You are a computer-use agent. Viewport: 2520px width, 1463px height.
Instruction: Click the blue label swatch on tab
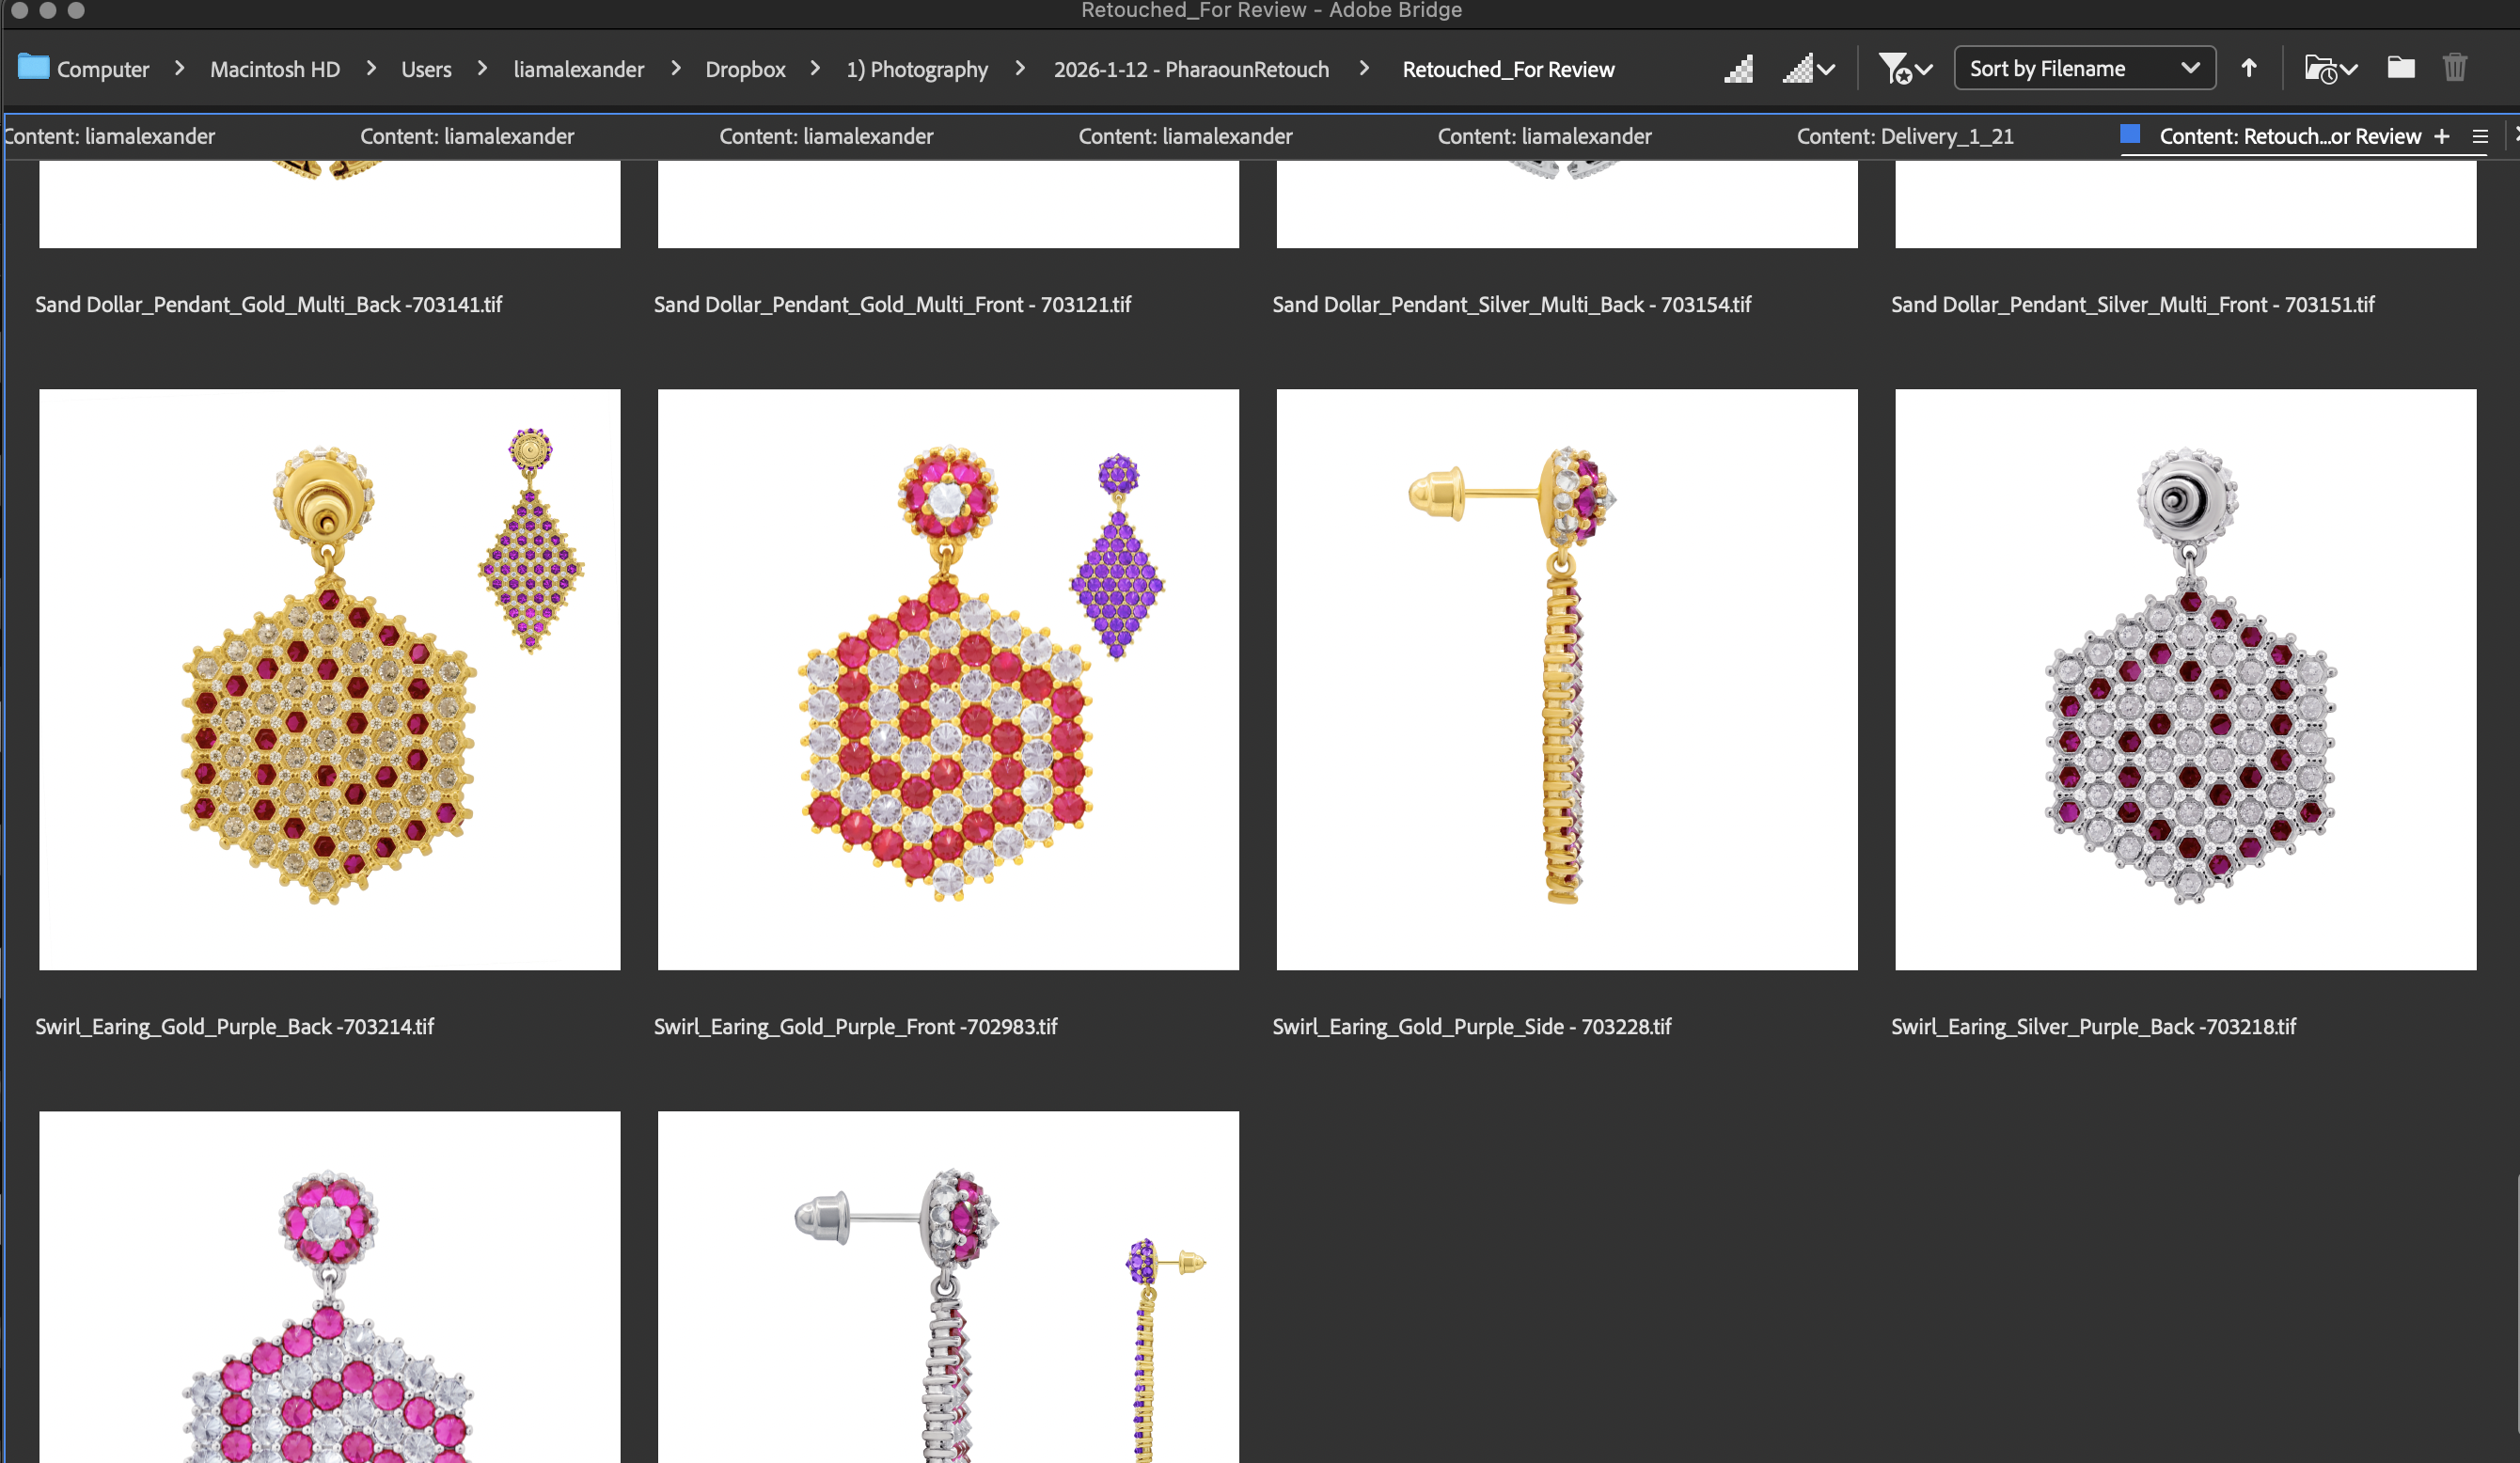click(2129, 135)
